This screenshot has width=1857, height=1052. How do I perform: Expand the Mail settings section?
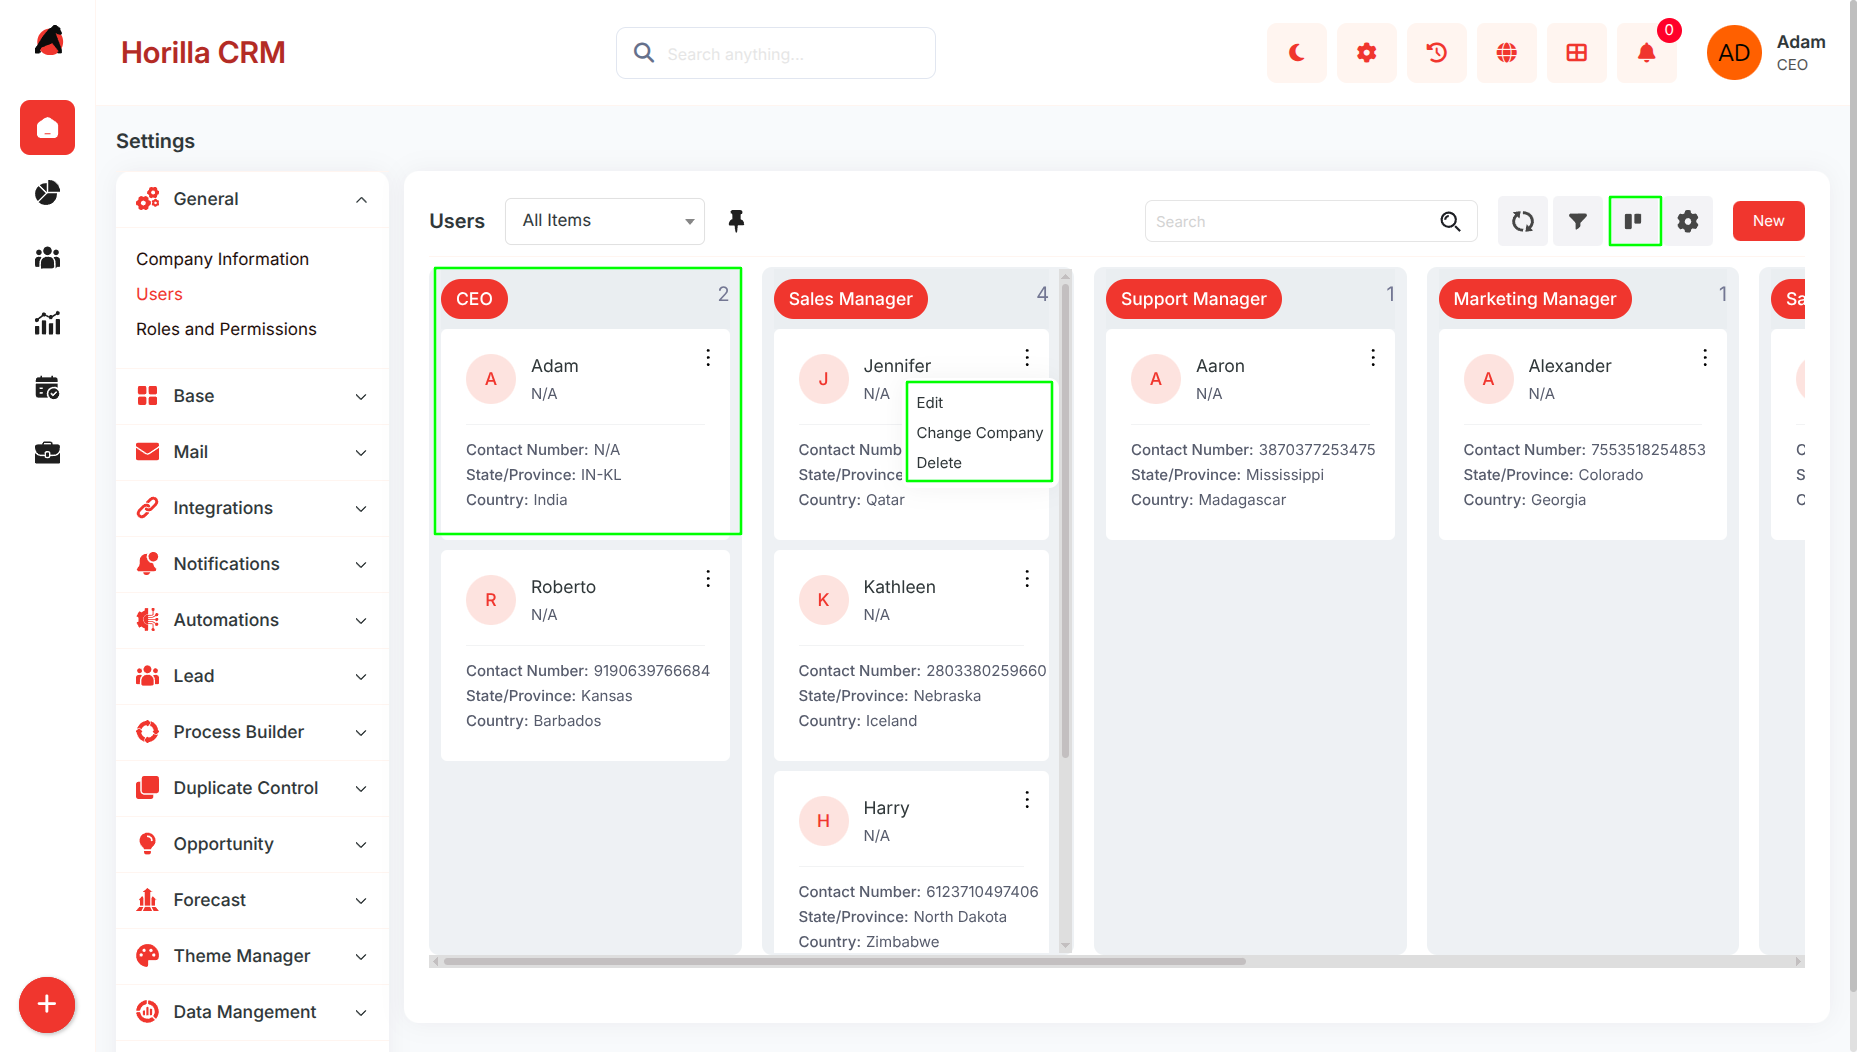pyautogui.click(x=252, y=452)
